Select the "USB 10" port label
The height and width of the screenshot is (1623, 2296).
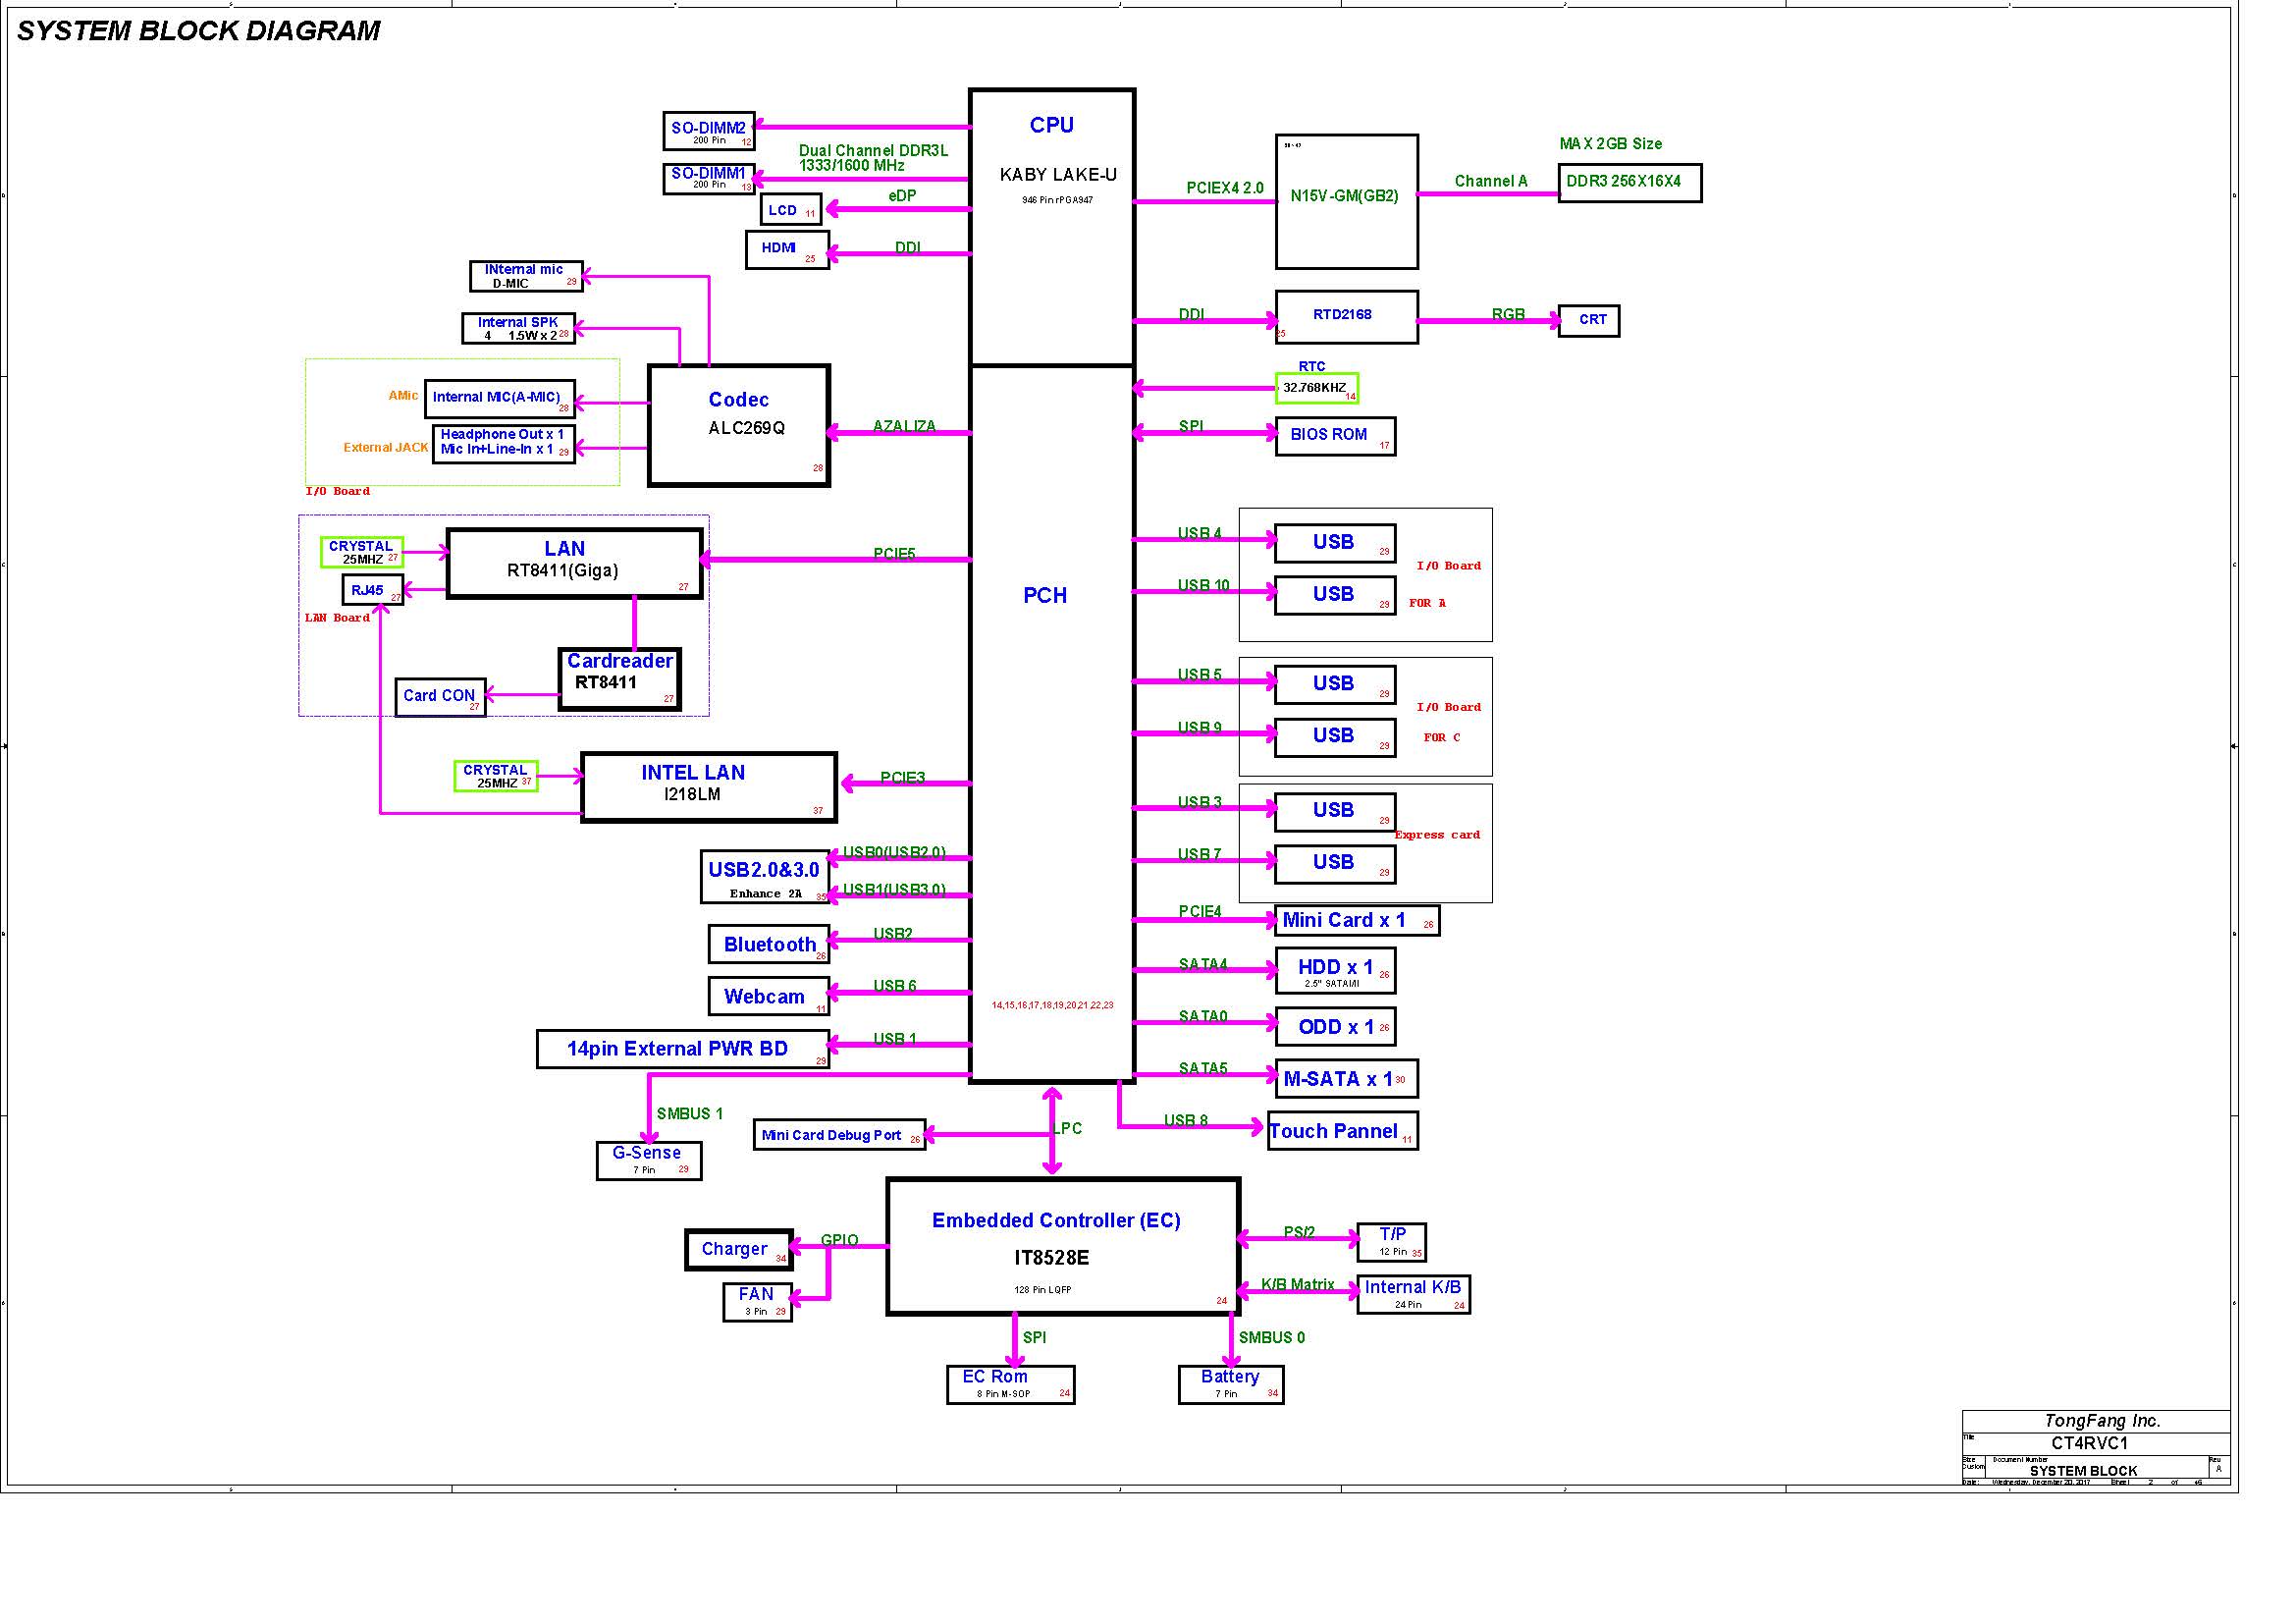1203,585
